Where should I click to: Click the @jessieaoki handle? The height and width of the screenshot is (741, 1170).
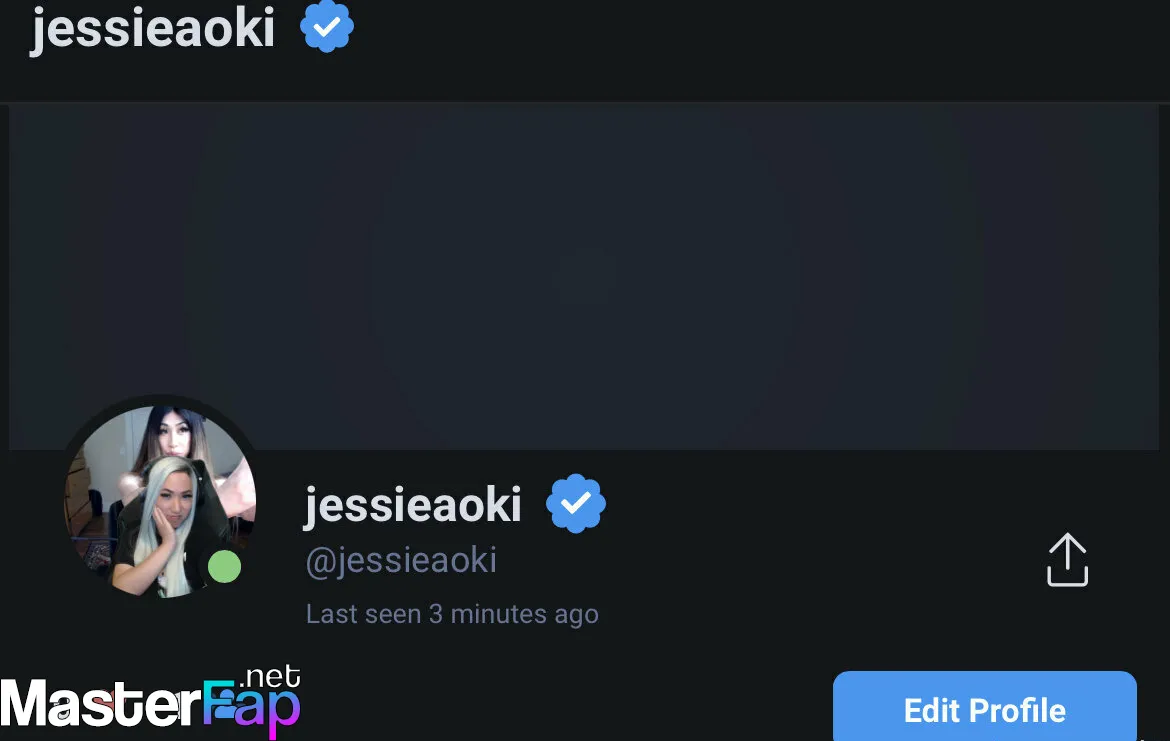[x=401, y=560]
